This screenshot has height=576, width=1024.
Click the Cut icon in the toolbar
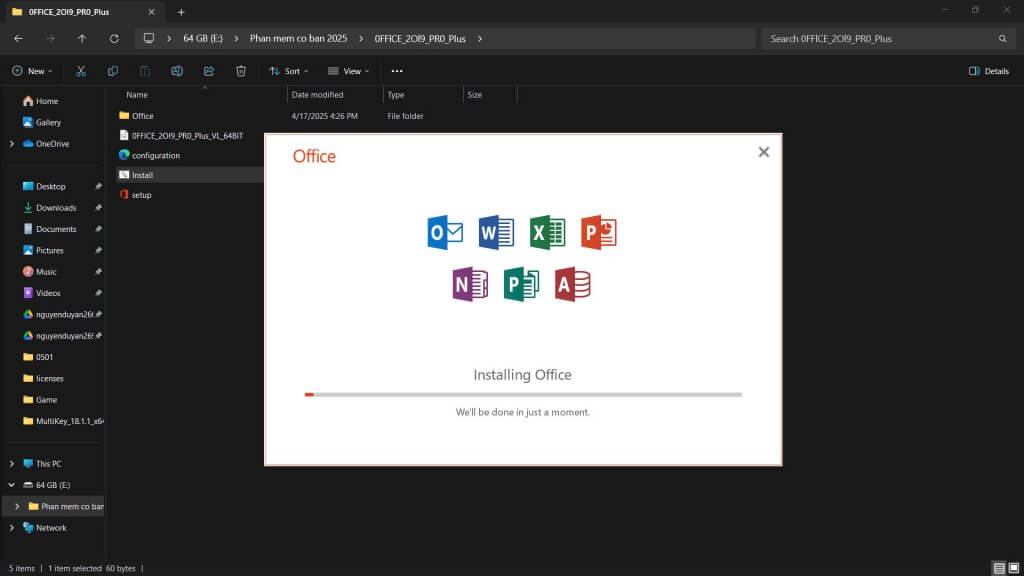tap(81, 71)
